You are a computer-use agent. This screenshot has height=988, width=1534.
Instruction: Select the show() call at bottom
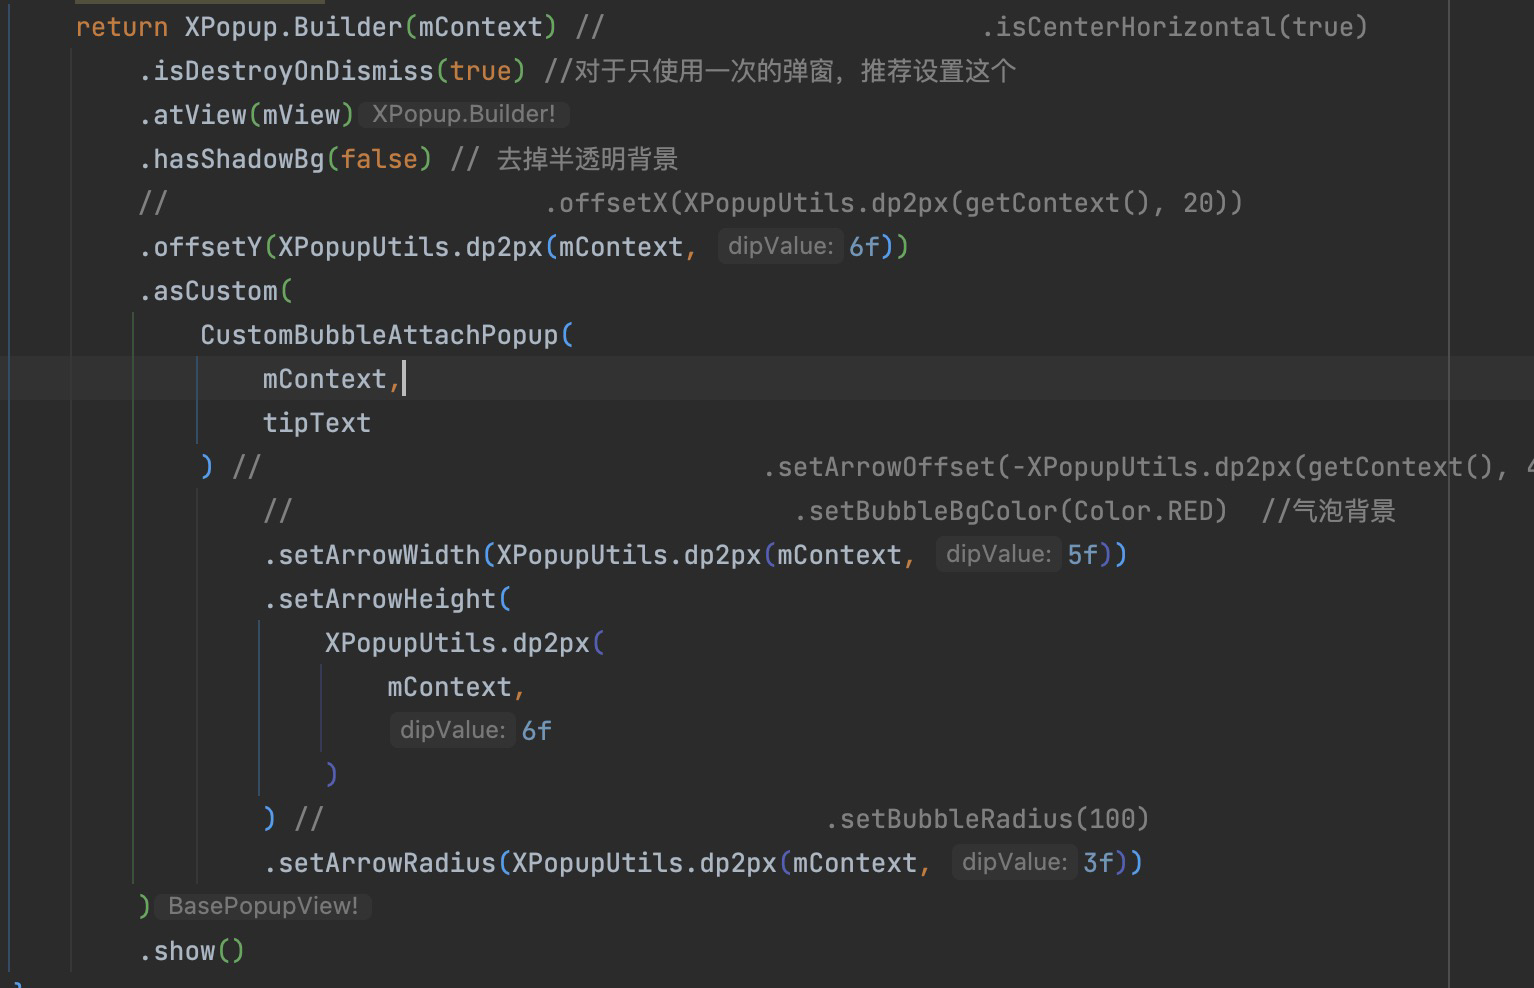(x=190, y=951)
